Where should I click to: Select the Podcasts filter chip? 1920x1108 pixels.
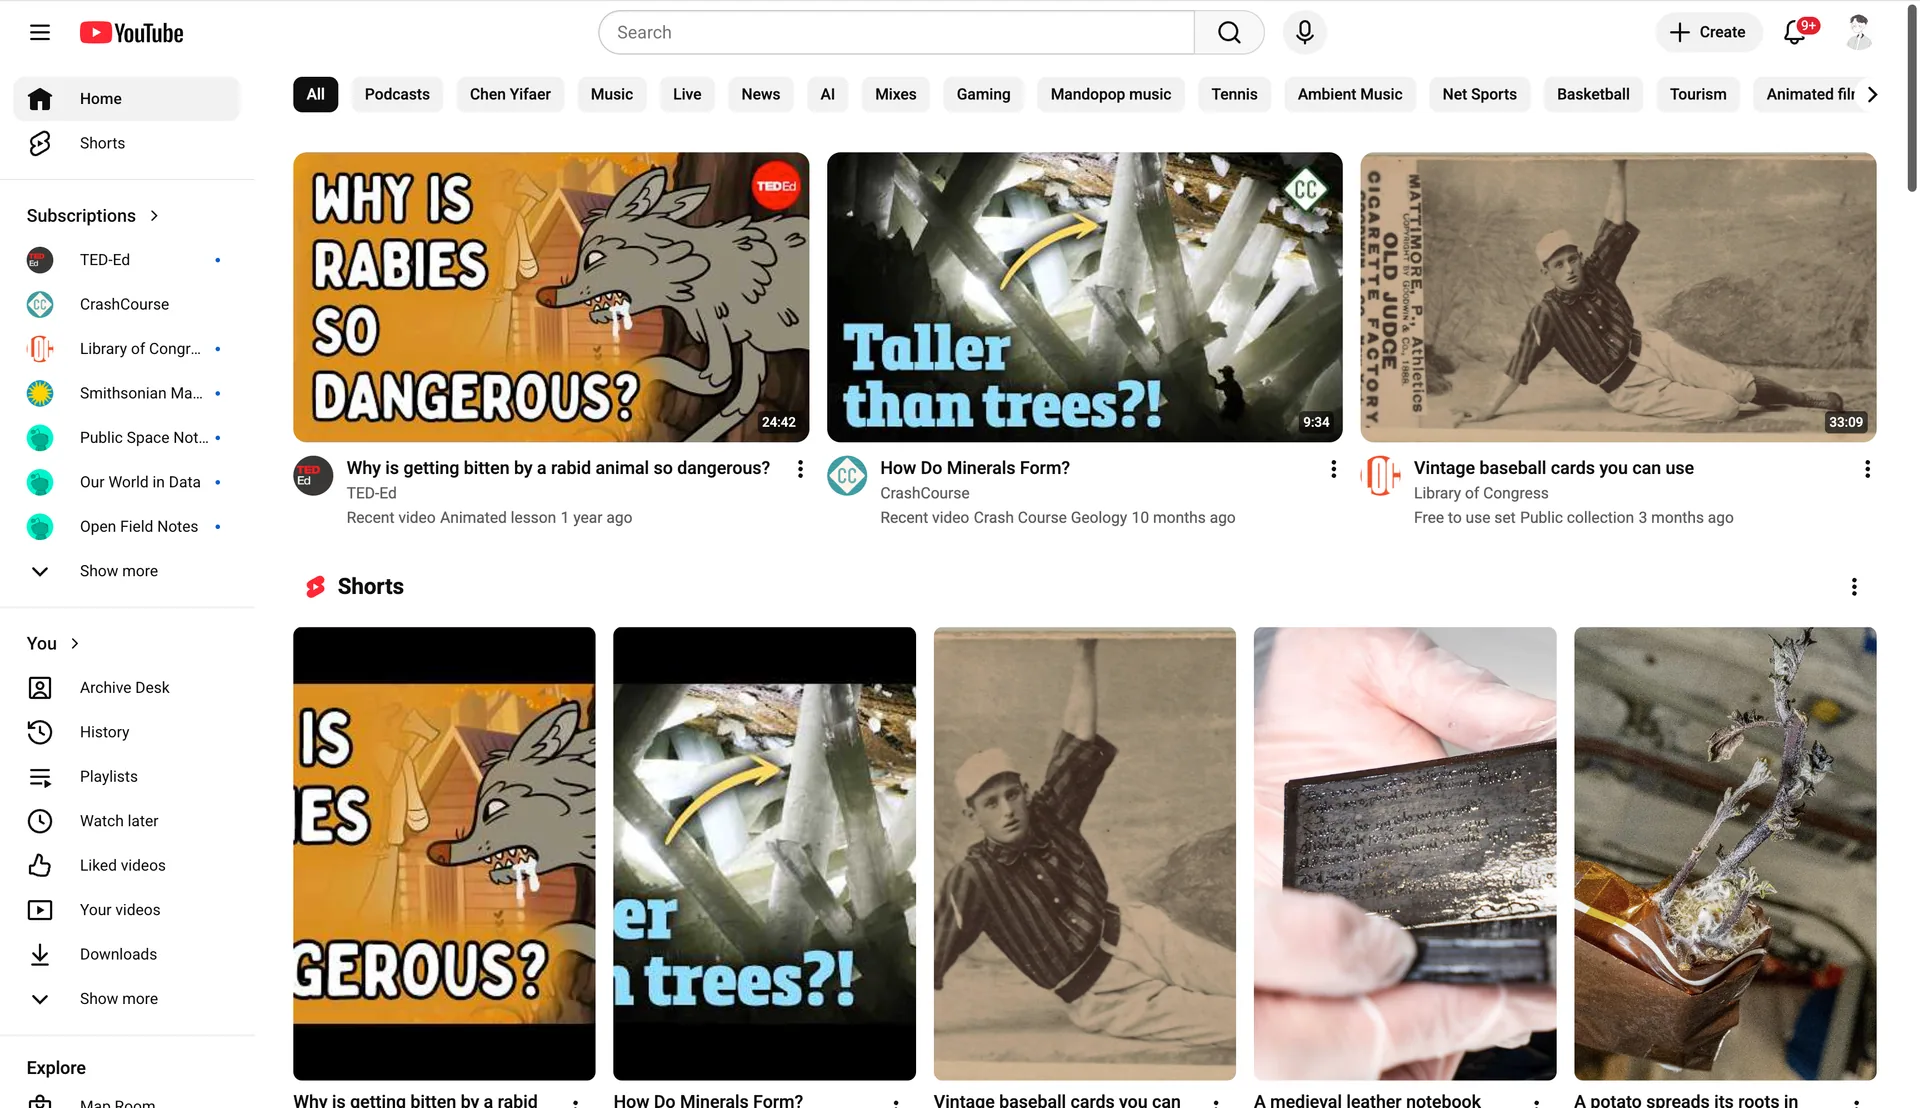coord(397,94)
